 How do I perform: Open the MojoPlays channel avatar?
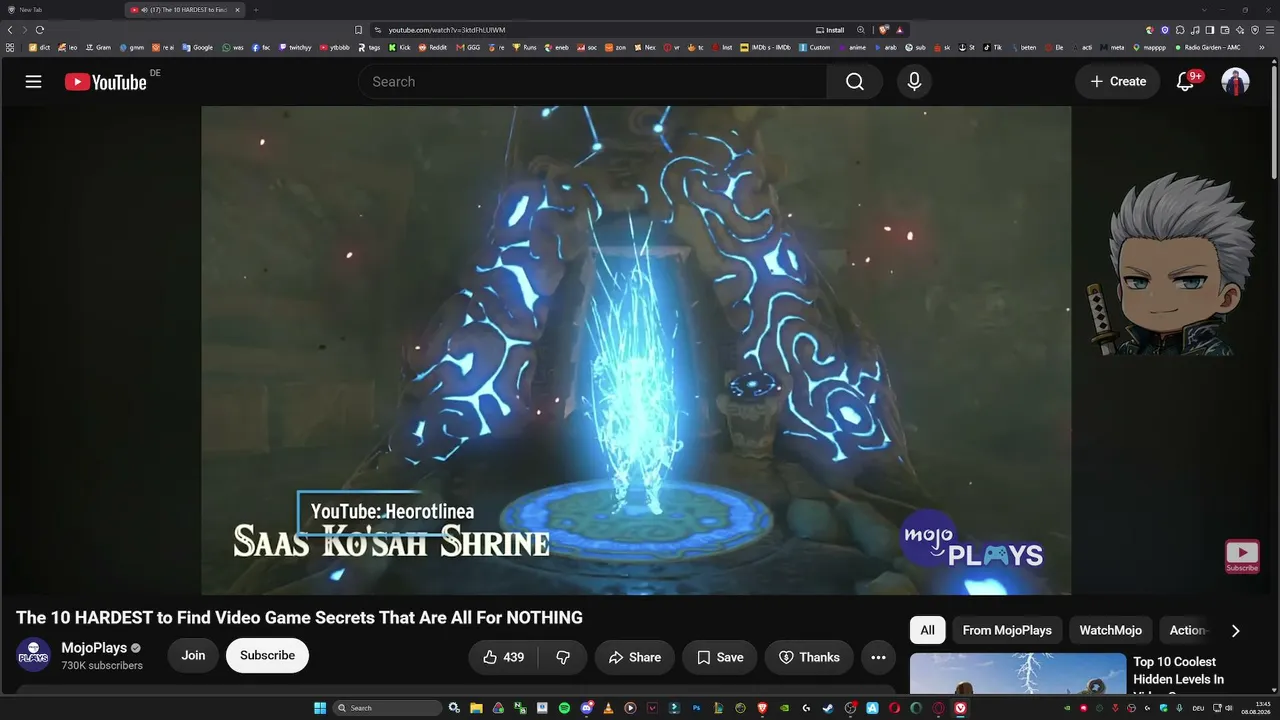(34, 656)
